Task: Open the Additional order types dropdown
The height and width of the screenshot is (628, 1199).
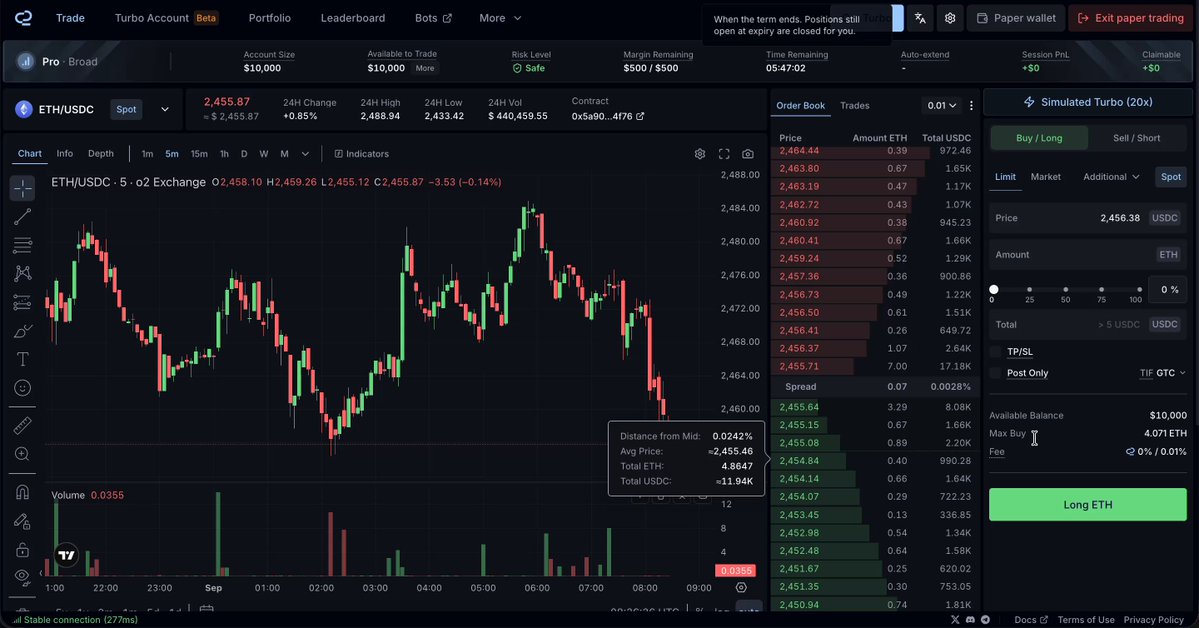Action: (x=1111, y=177)
